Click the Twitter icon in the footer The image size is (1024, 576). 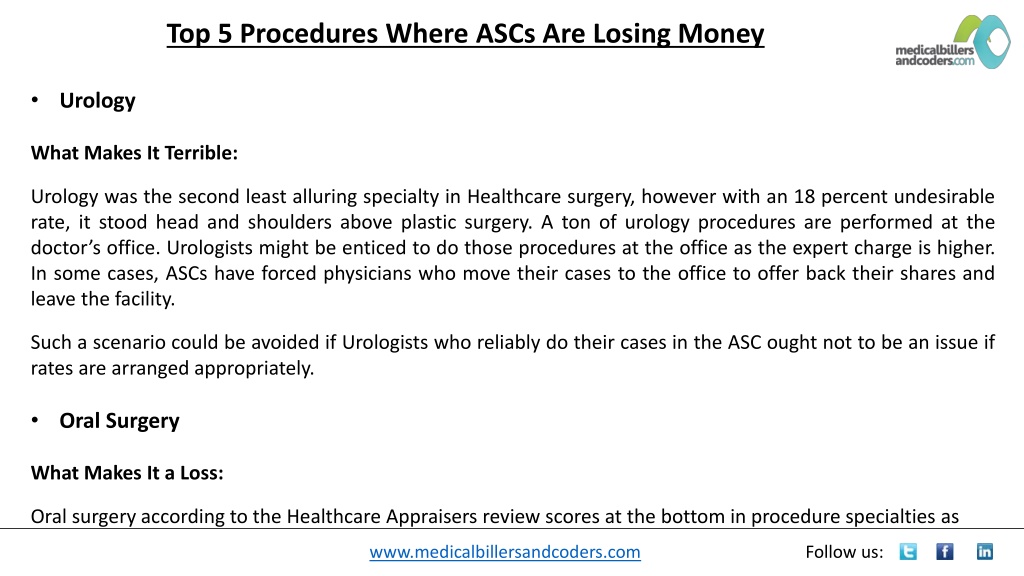(908, 552)
